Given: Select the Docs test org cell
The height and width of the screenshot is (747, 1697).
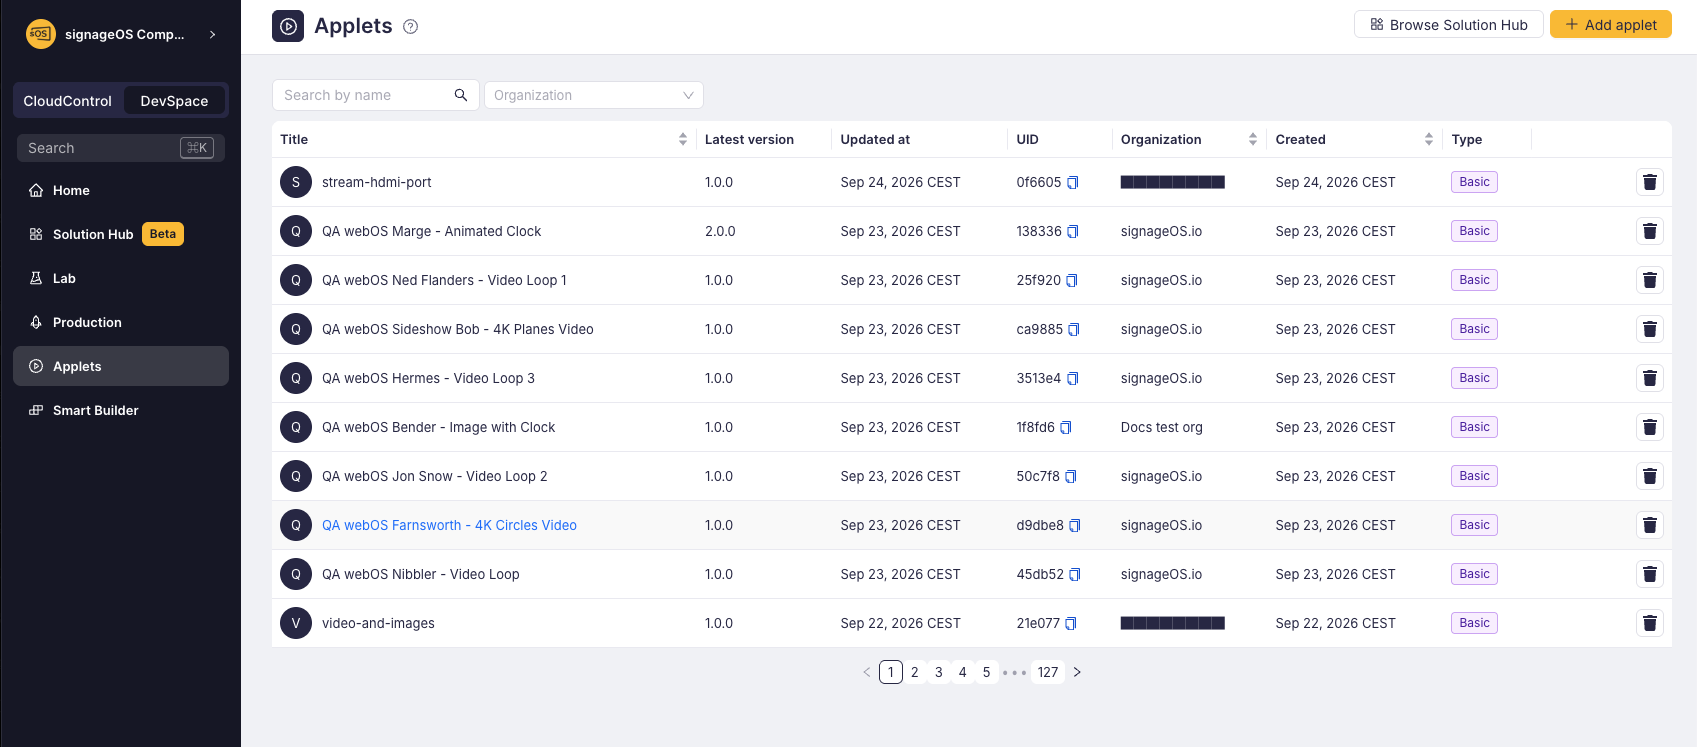Looking at the screenshot, I should [1161, 427].
